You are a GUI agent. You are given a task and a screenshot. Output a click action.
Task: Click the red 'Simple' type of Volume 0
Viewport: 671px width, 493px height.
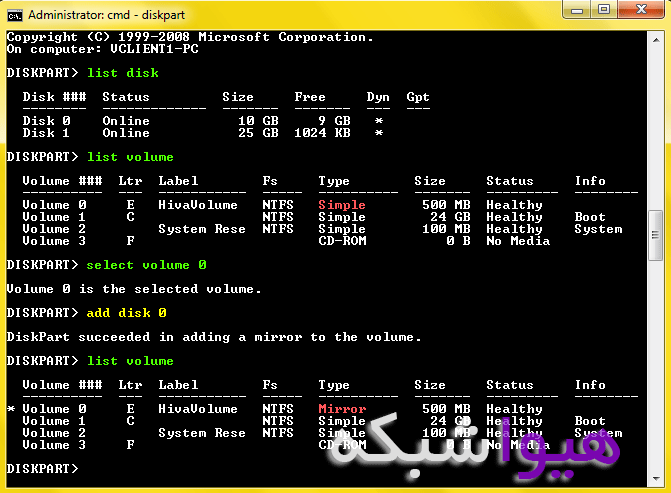(x=342, y=205)
